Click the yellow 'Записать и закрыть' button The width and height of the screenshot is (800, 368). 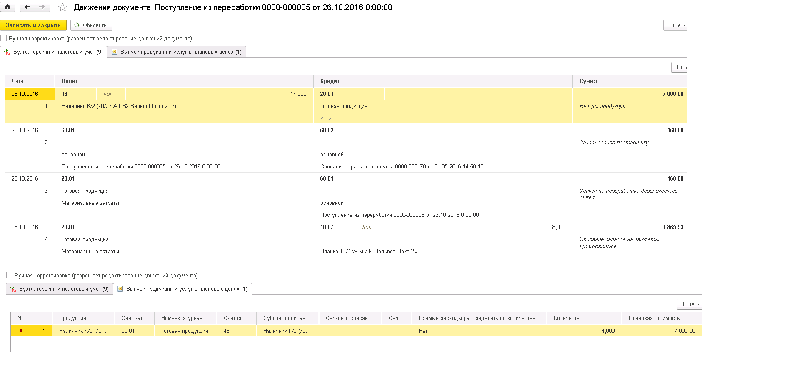pos(33,25)
